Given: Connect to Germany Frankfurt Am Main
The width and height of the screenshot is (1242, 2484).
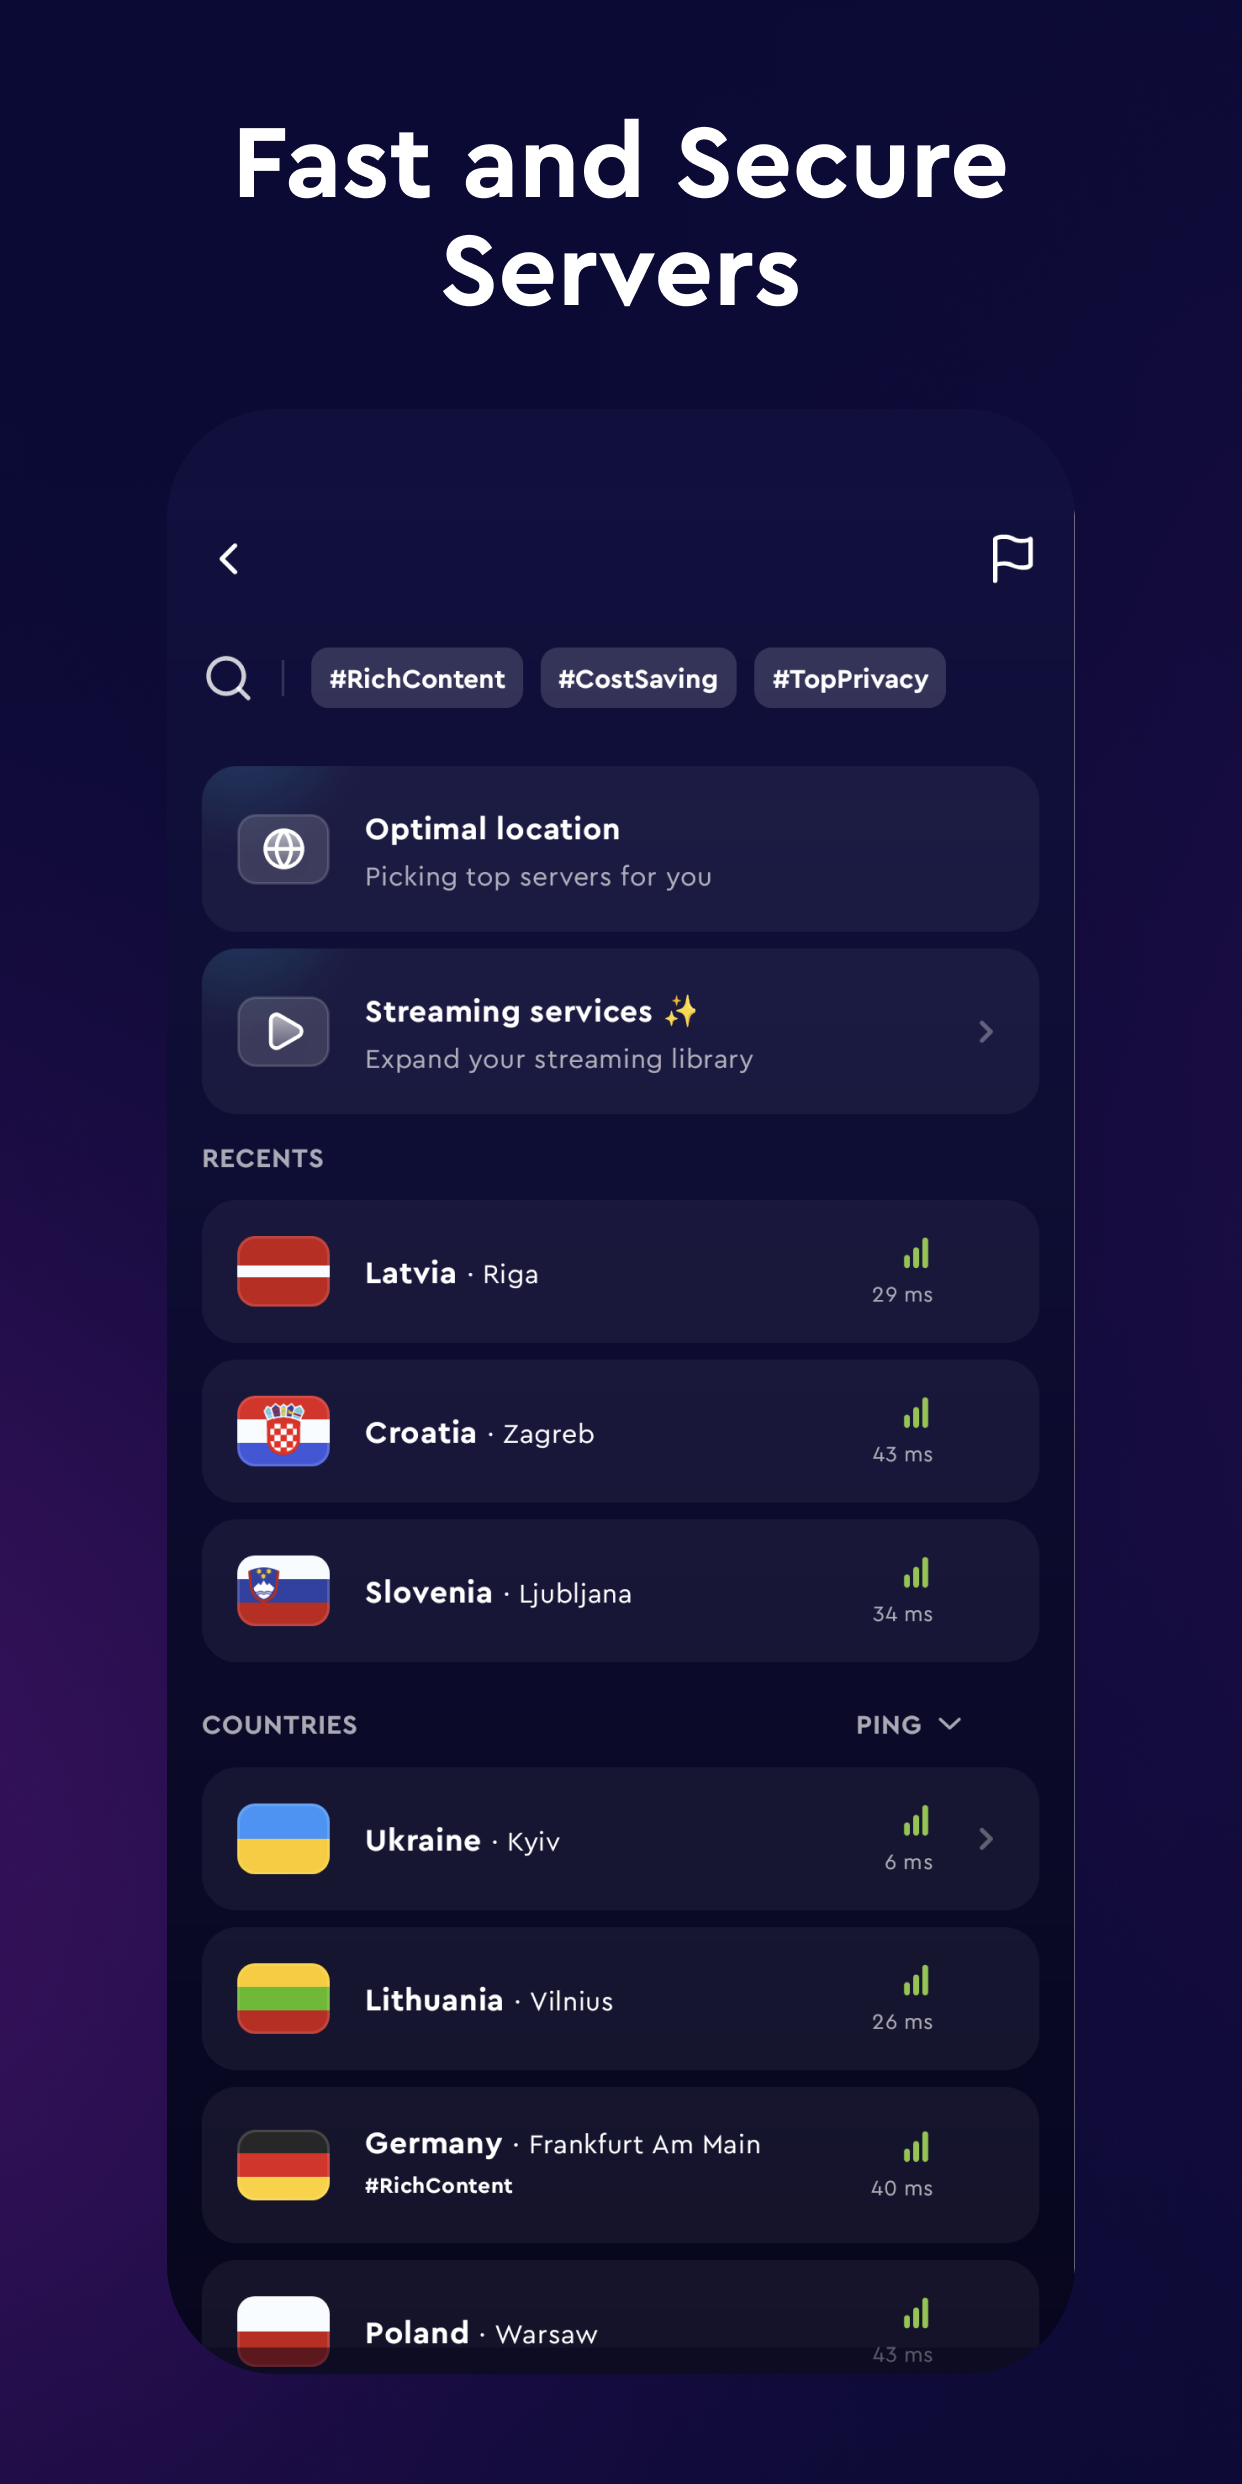Looking at the screenshot, I should pyautogui.click(x=620, y=2164).
